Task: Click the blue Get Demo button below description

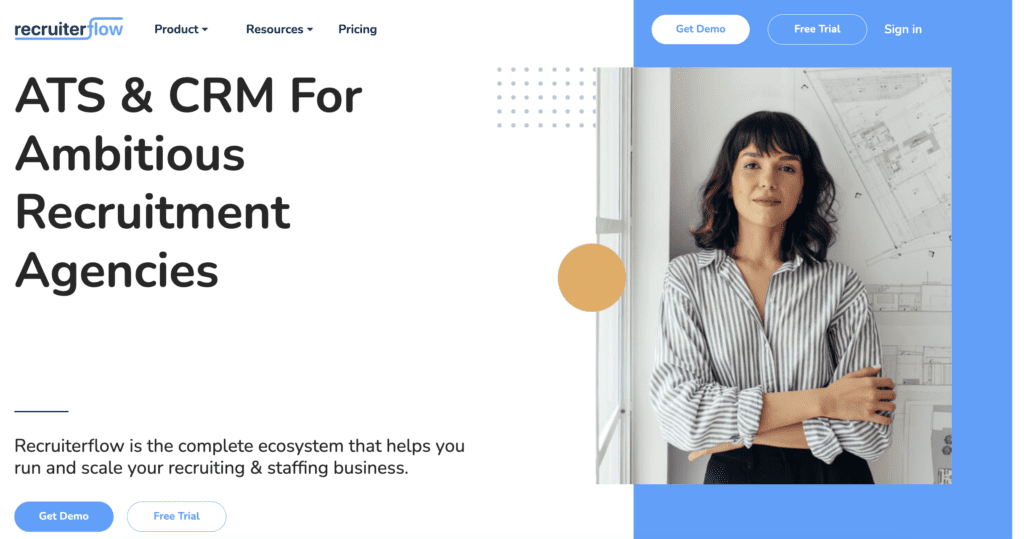Action: click(64, 516)
